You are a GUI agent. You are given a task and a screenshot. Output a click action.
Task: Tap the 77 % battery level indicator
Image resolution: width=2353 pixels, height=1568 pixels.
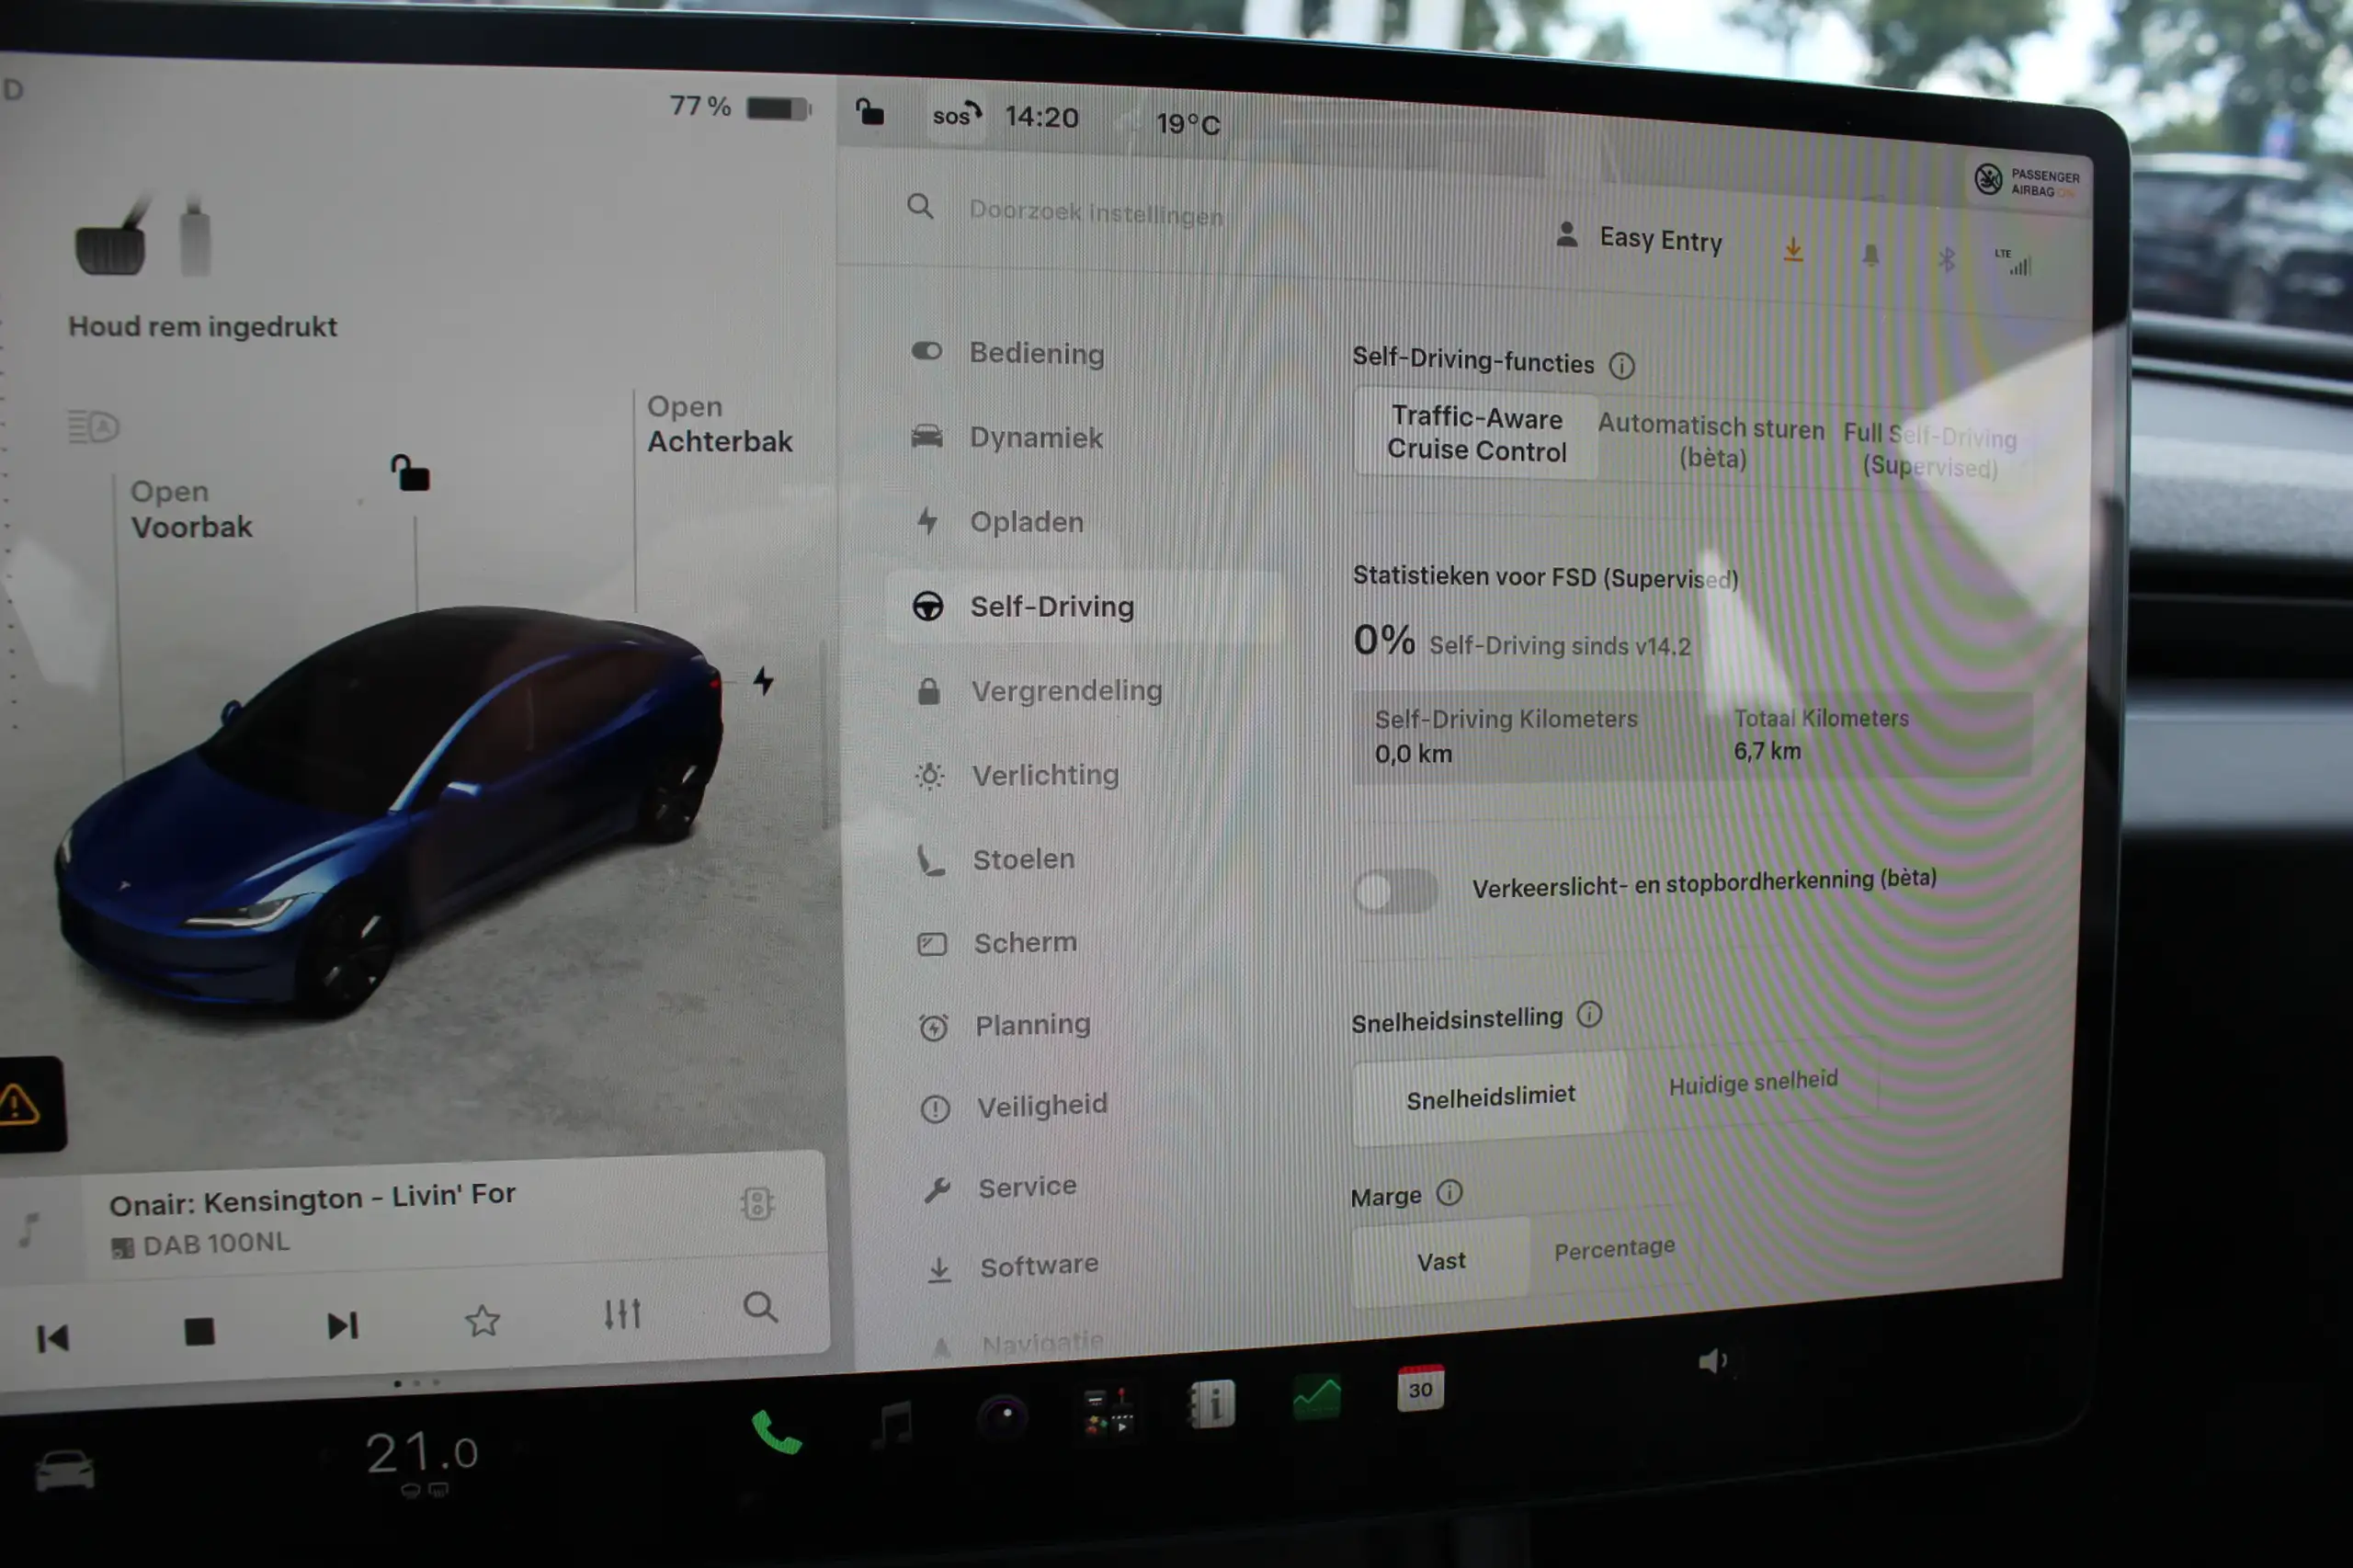click(740, 106)
